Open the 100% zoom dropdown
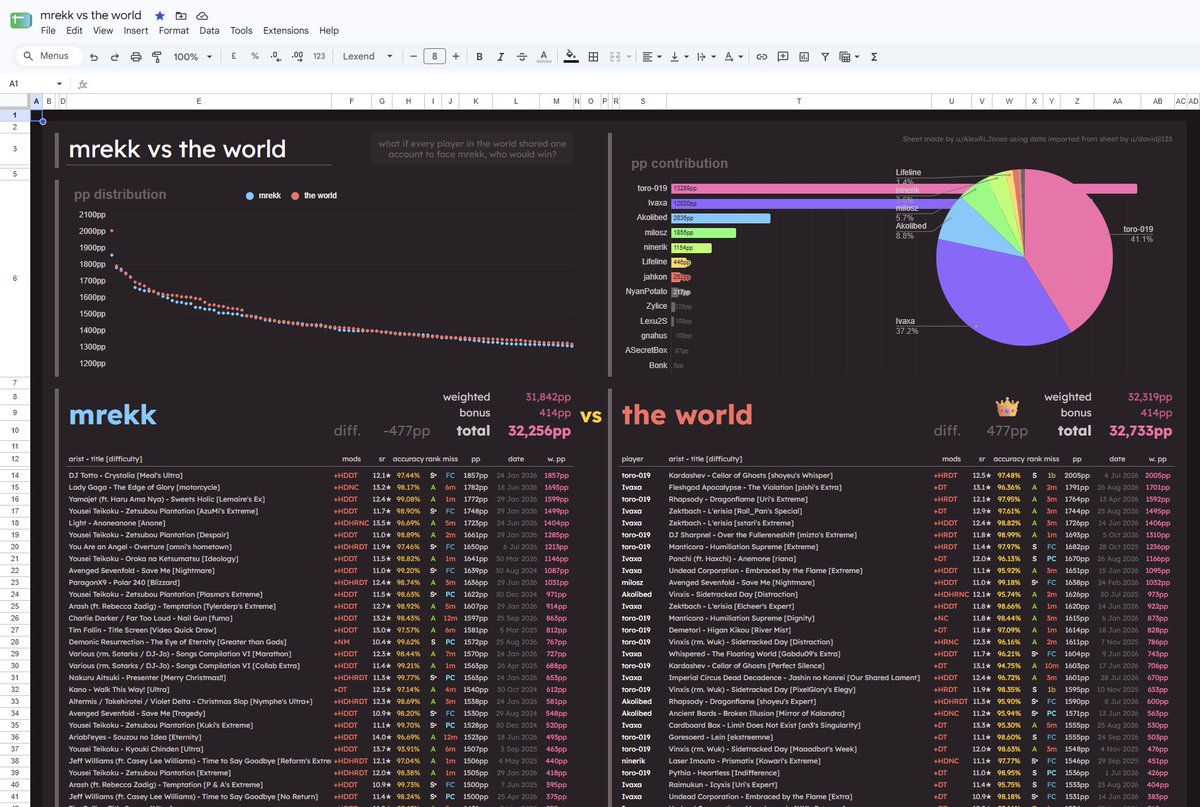Viewport: 1200px width, 807px height. click(x=193, y=57)
